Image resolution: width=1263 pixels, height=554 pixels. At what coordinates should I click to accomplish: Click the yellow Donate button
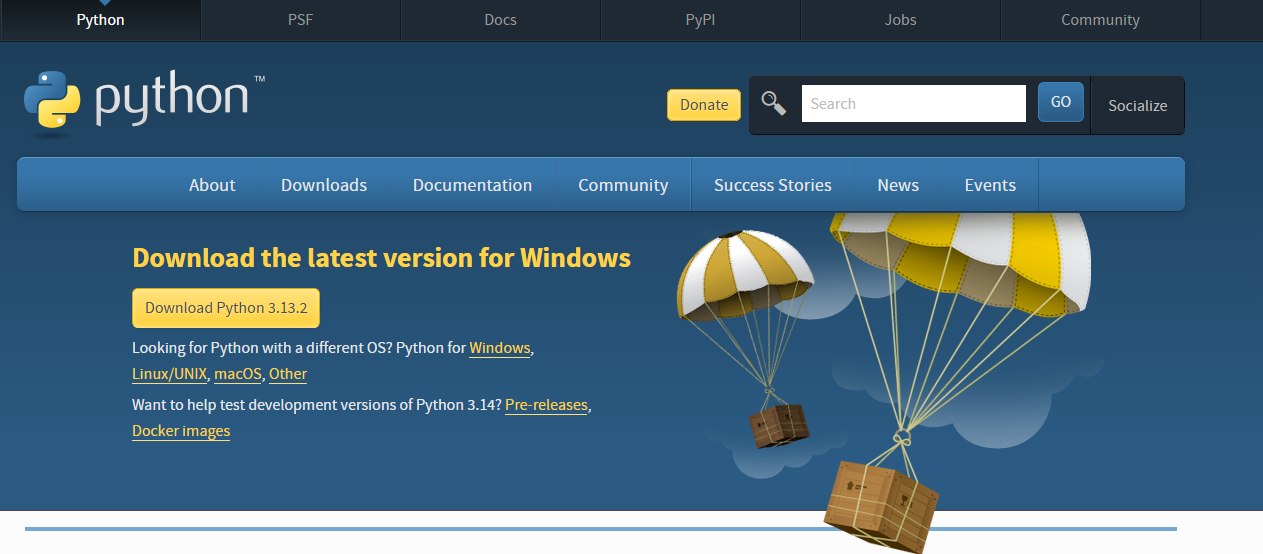(704, 105)
